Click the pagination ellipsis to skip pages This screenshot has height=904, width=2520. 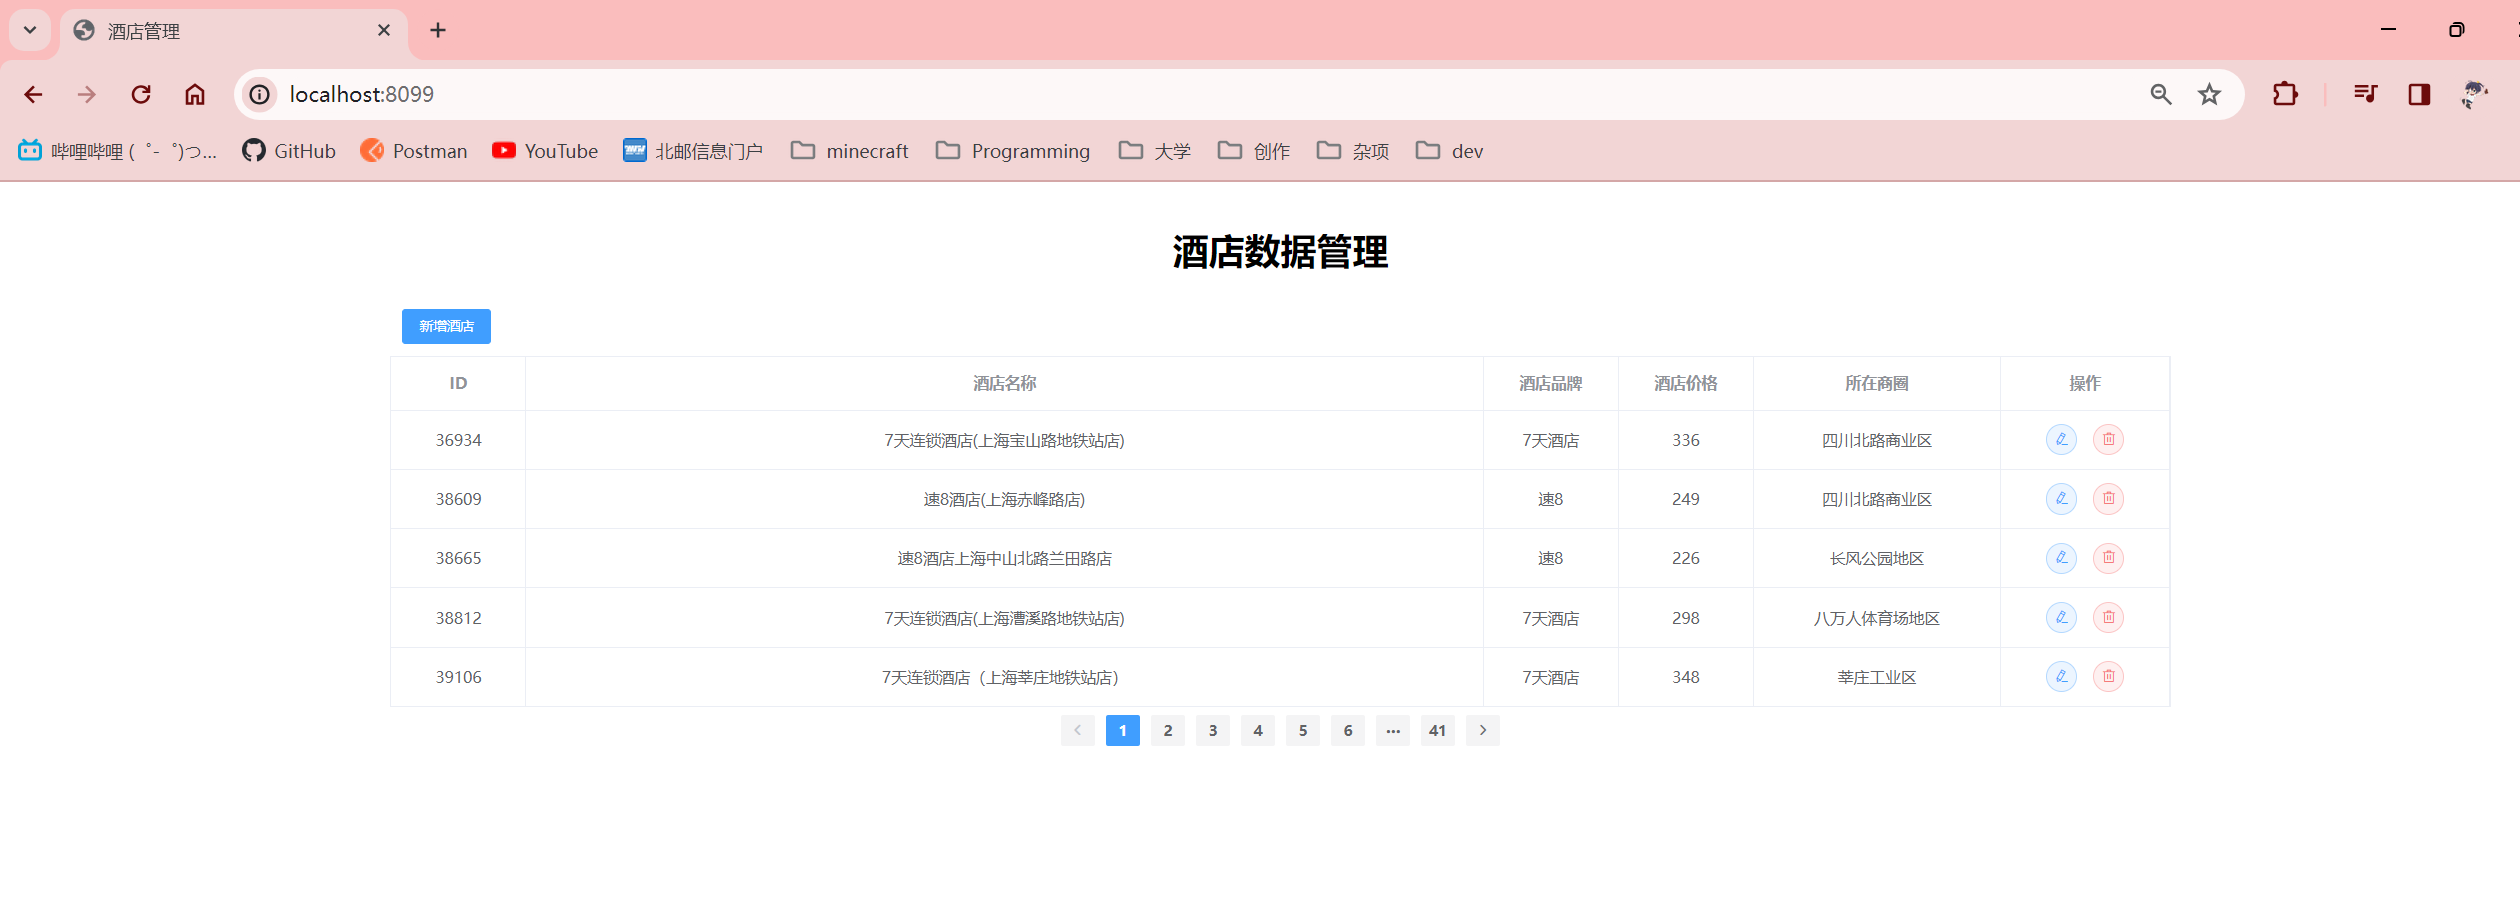pyautogui.click(x=1393, y=731)
